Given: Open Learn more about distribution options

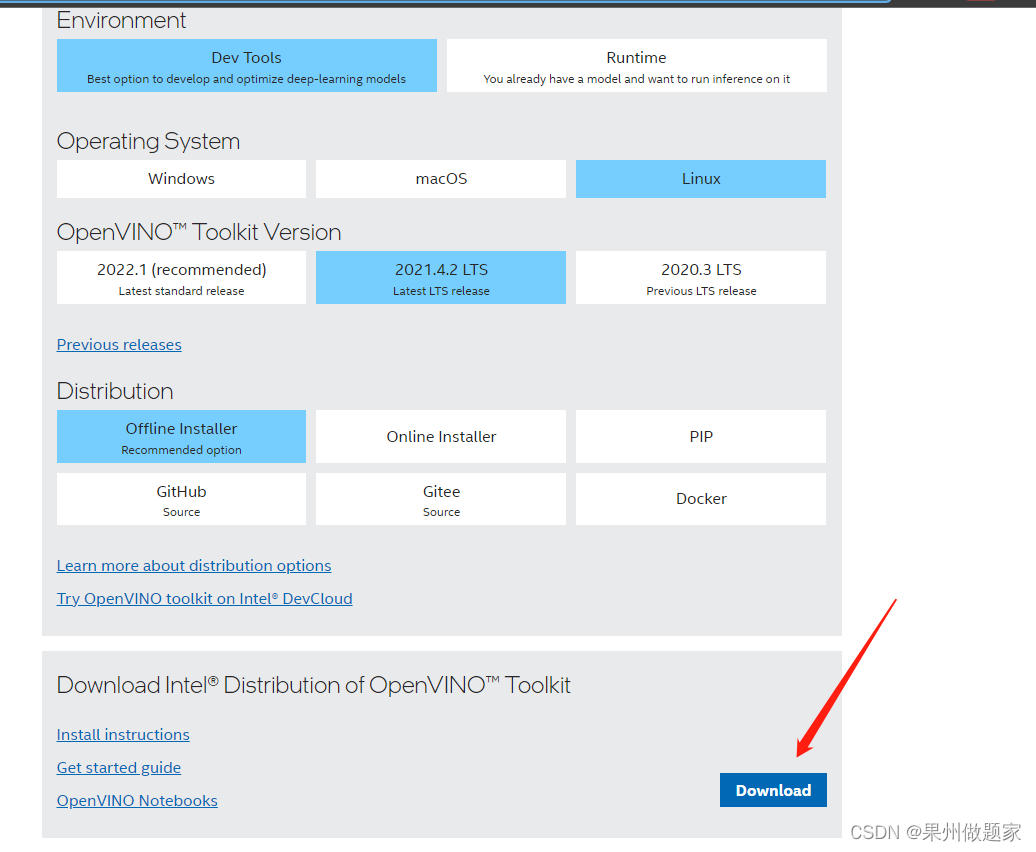Looking at the screenshot, I should pos(193,565).
